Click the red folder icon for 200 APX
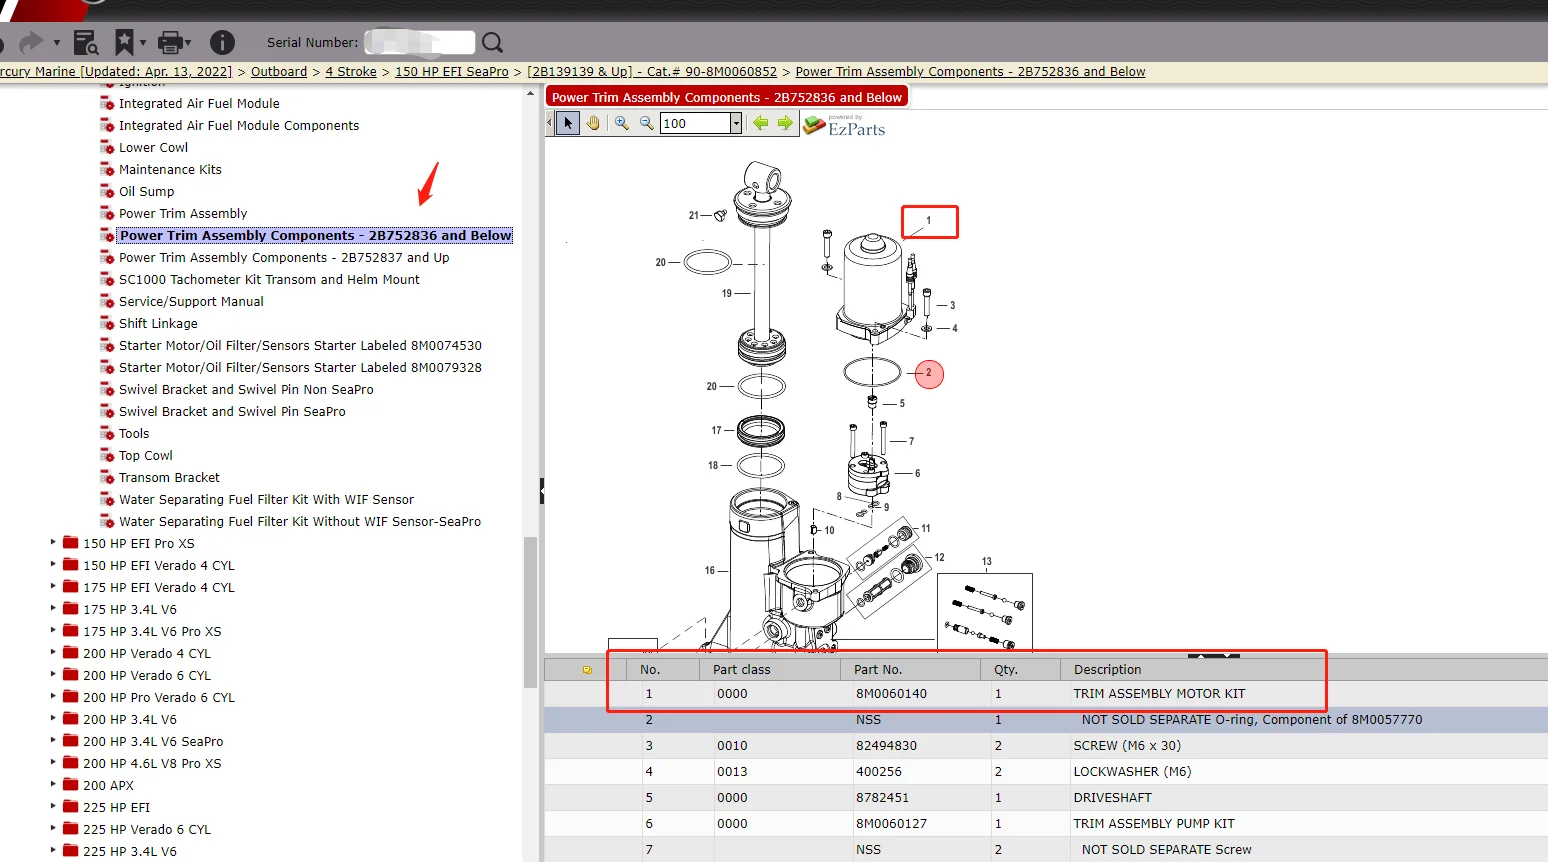 (70, 785)
